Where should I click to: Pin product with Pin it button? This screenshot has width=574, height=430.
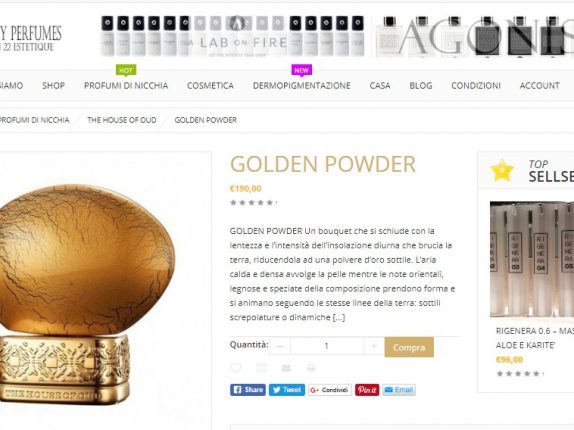point(367,390)
